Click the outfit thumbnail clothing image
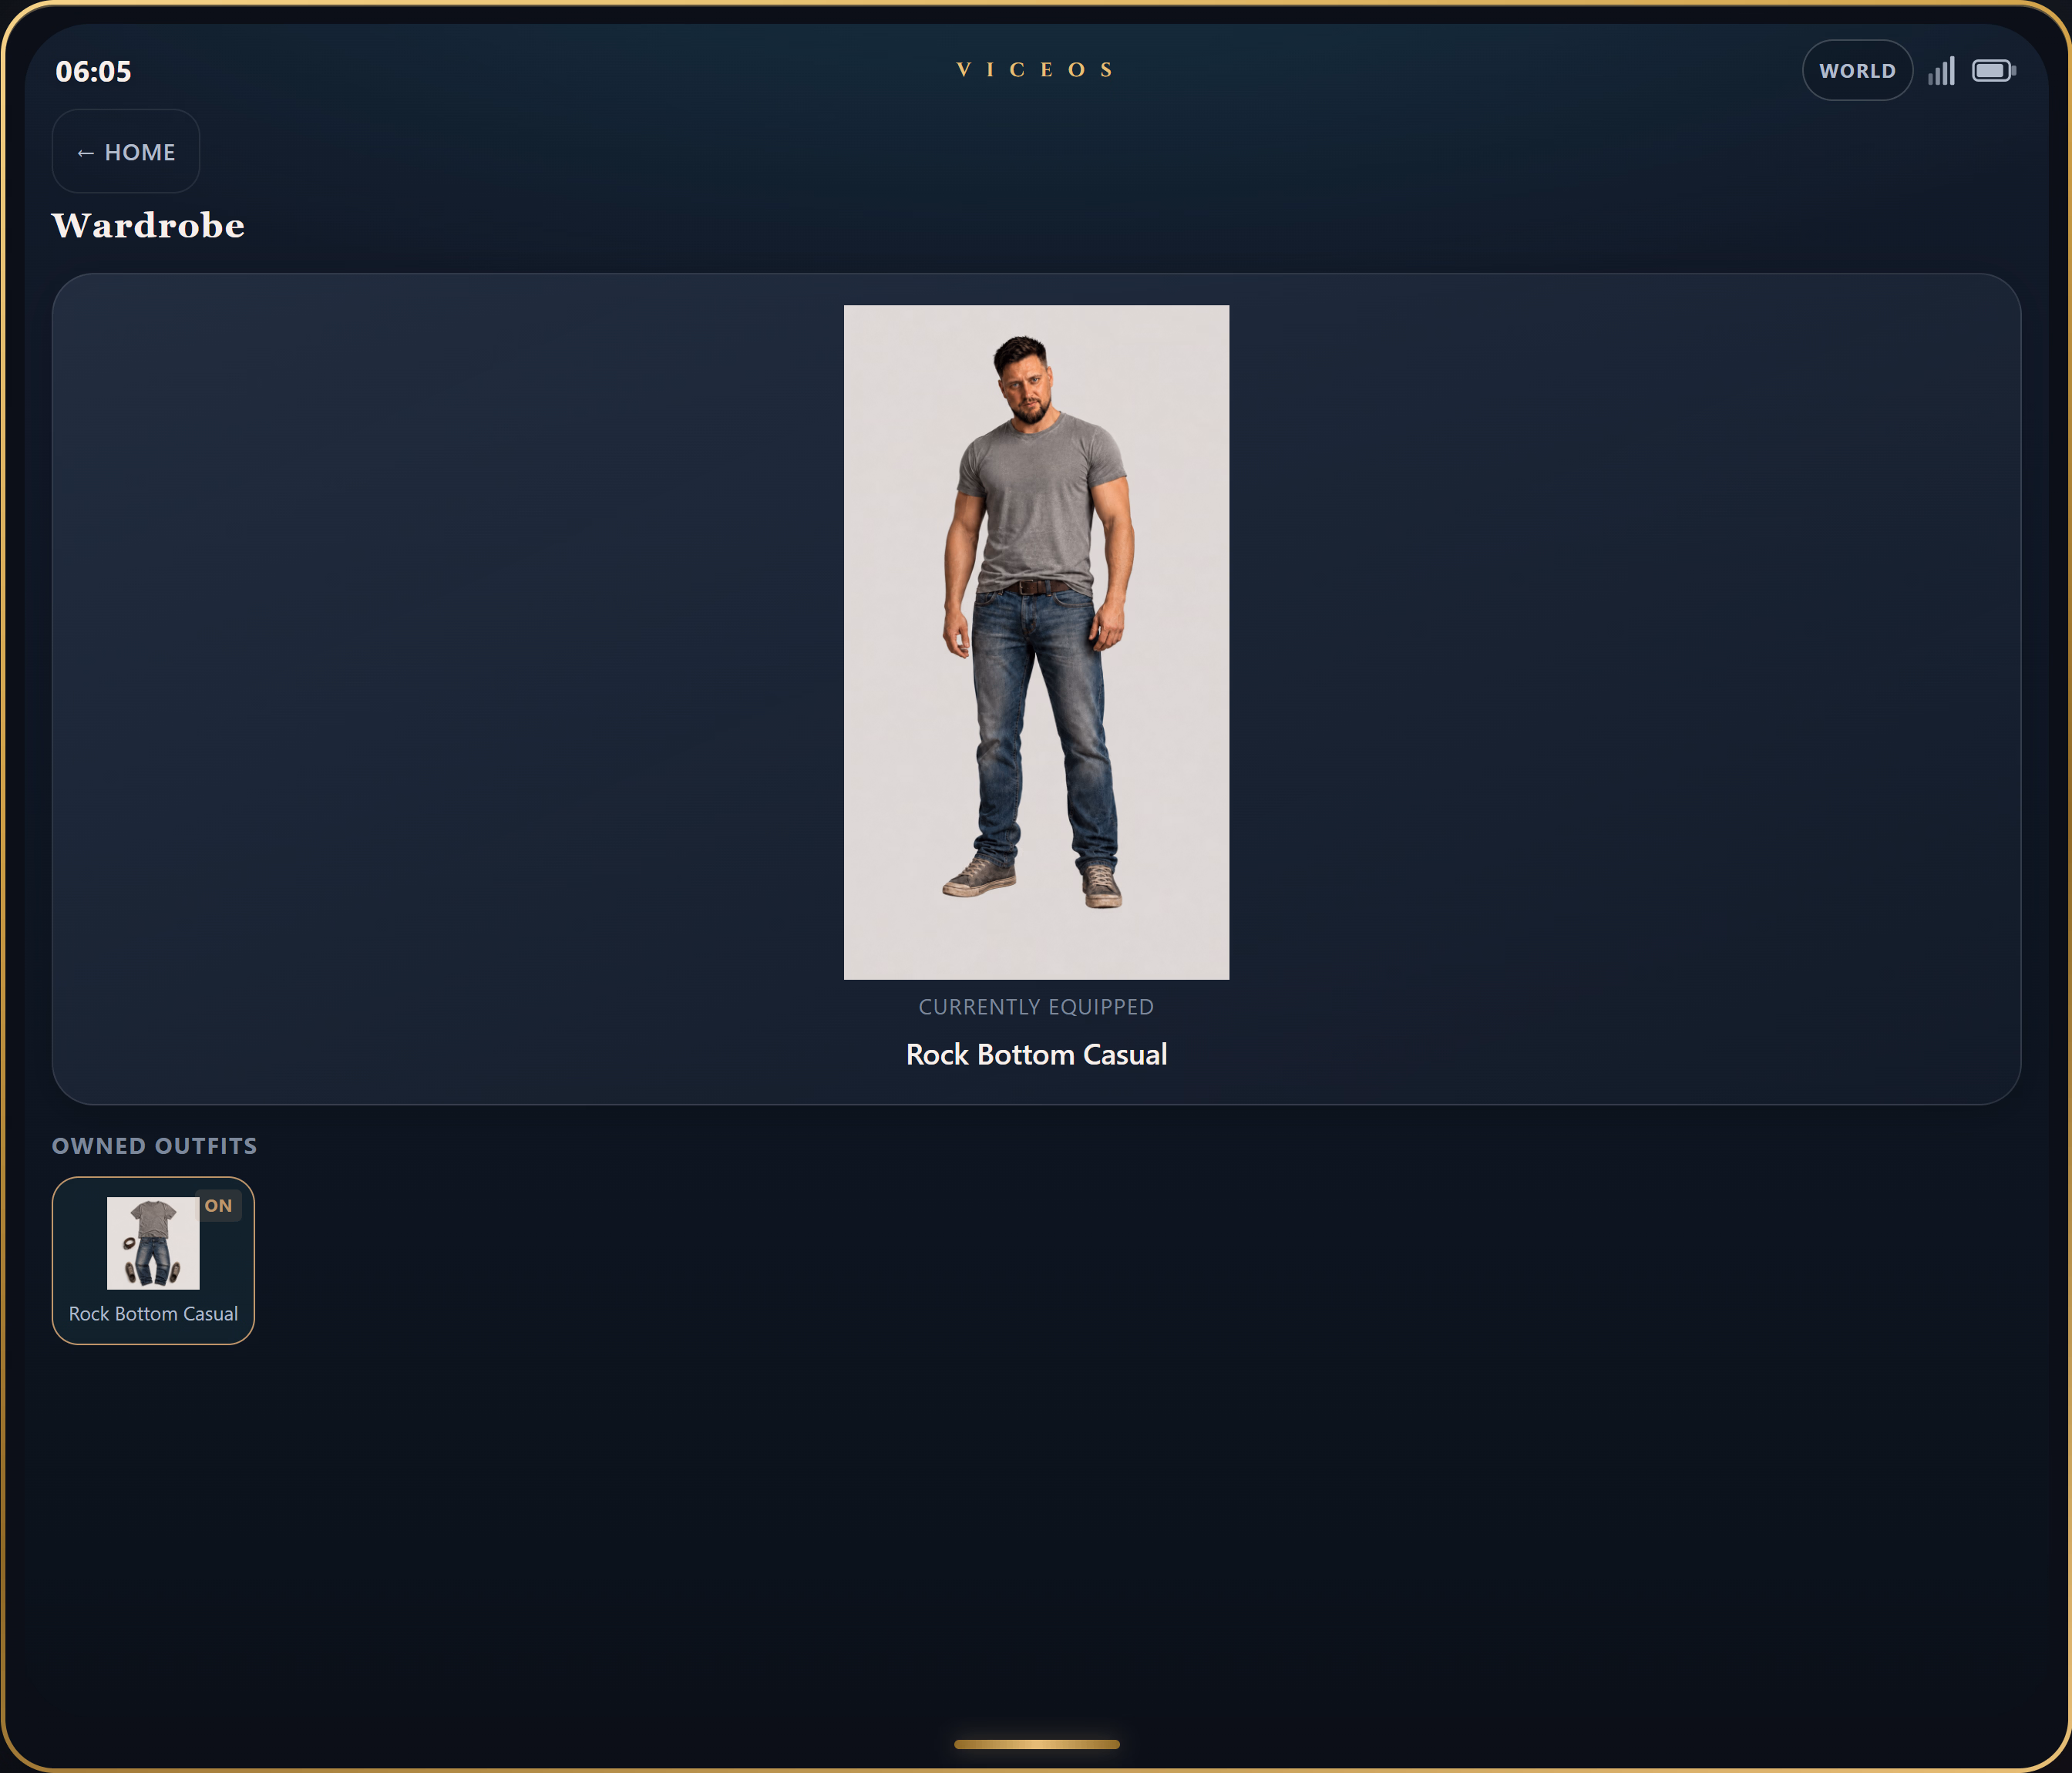Screen dimensions: 2072x1773 [x=153, y=1243]
